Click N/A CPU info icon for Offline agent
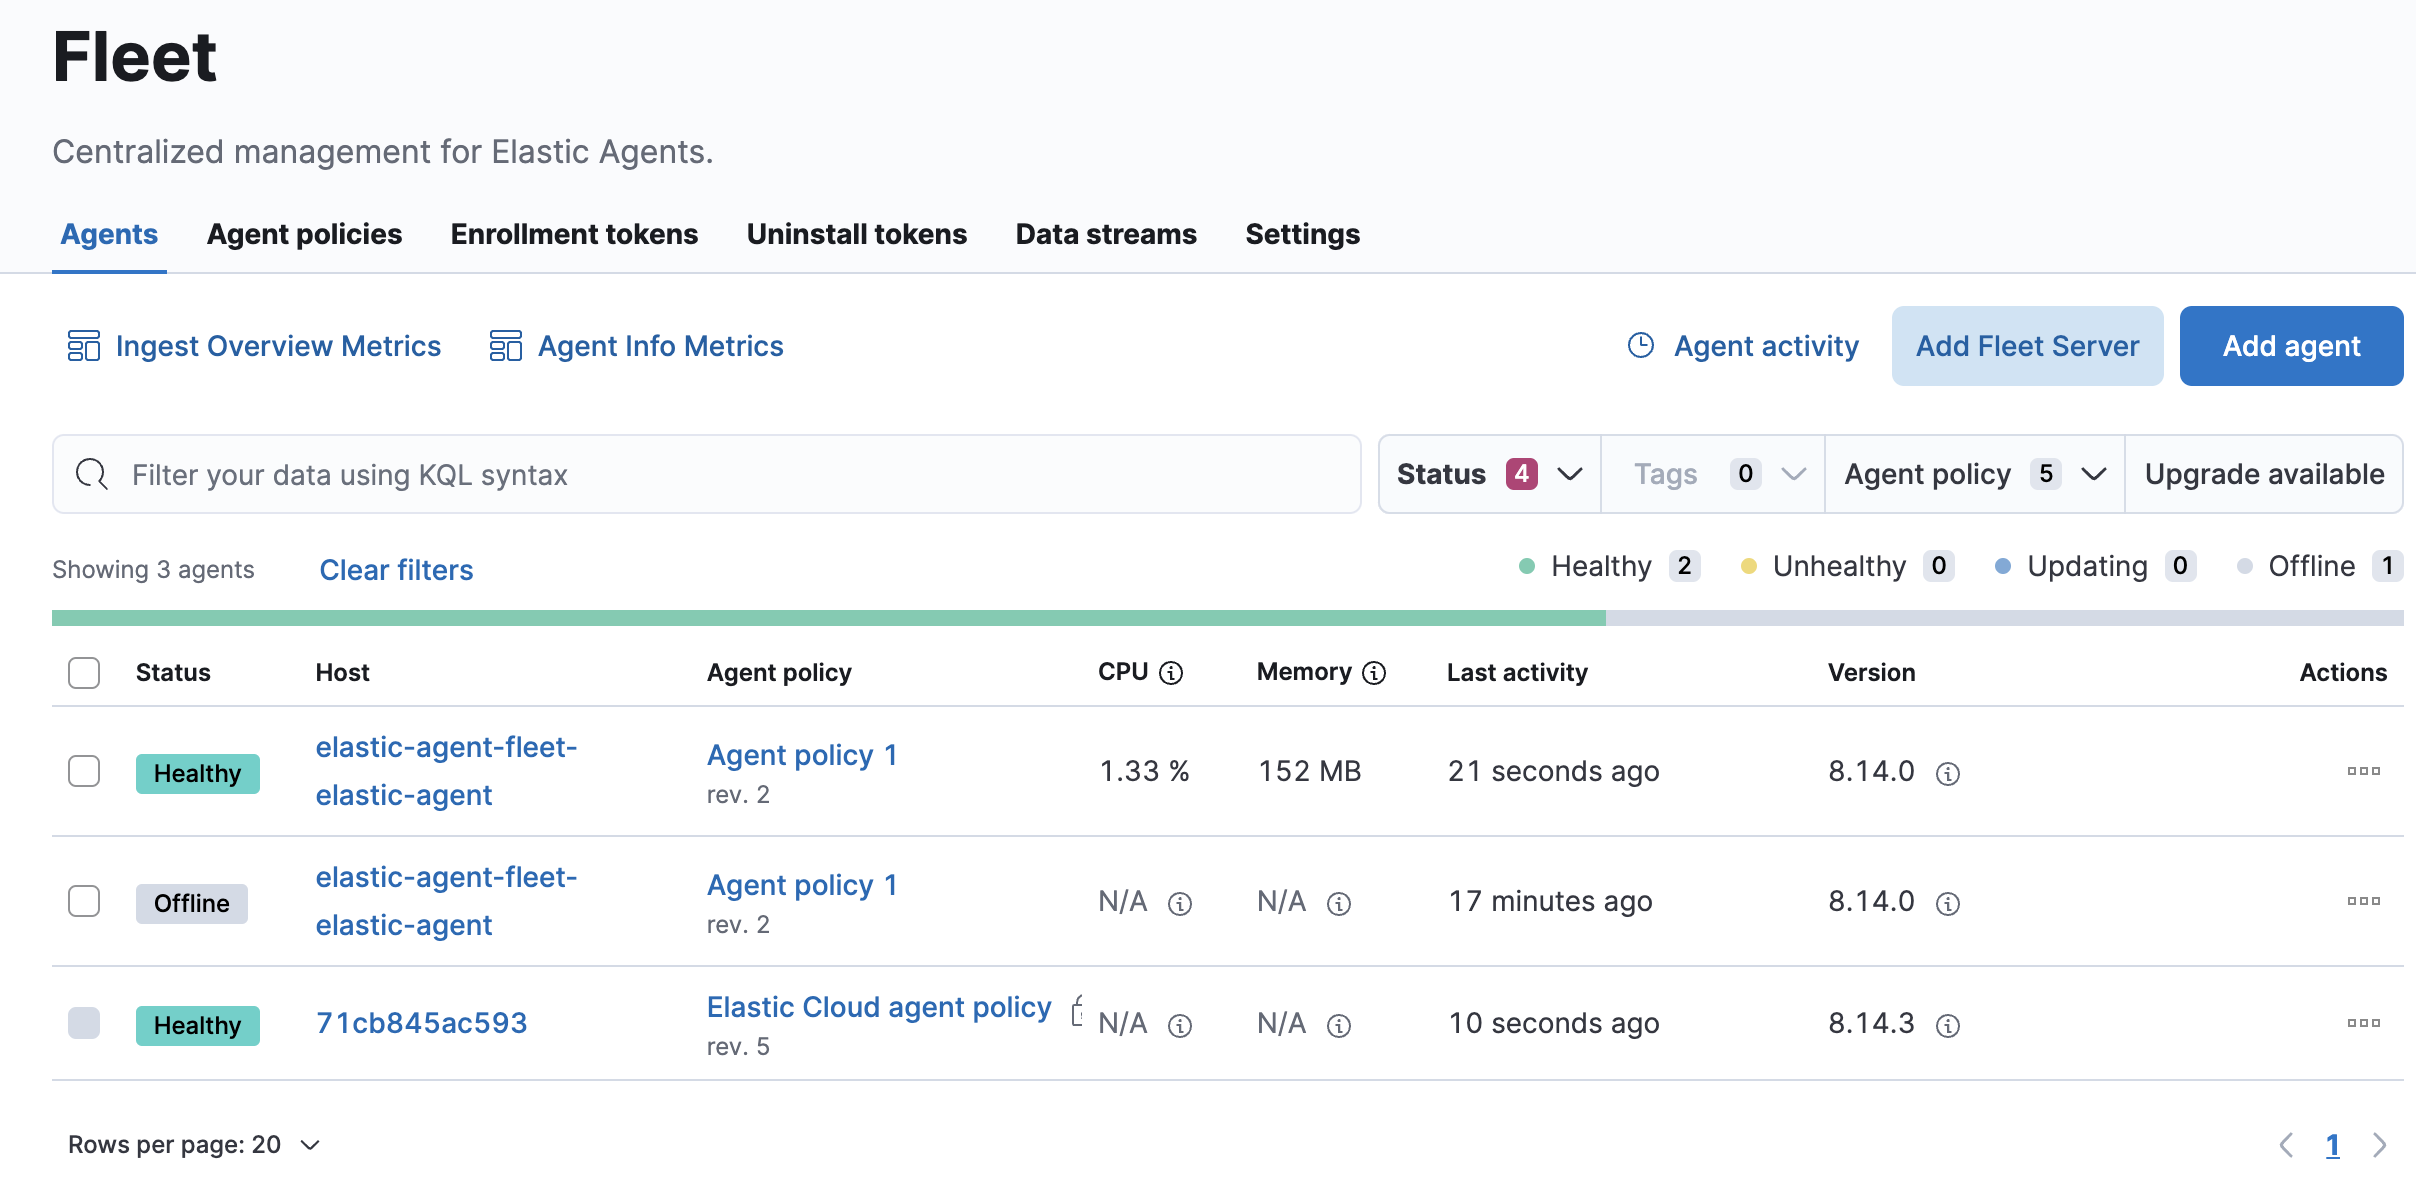The height and width of the screenshot is (1182, 2416). tap(1180, 904)
